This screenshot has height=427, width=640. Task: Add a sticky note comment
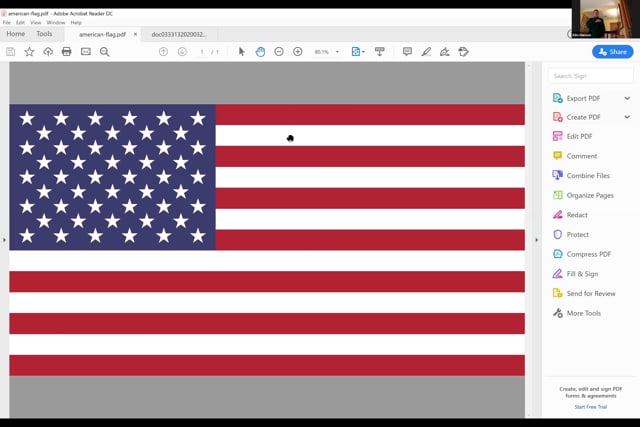click(407, 52)
